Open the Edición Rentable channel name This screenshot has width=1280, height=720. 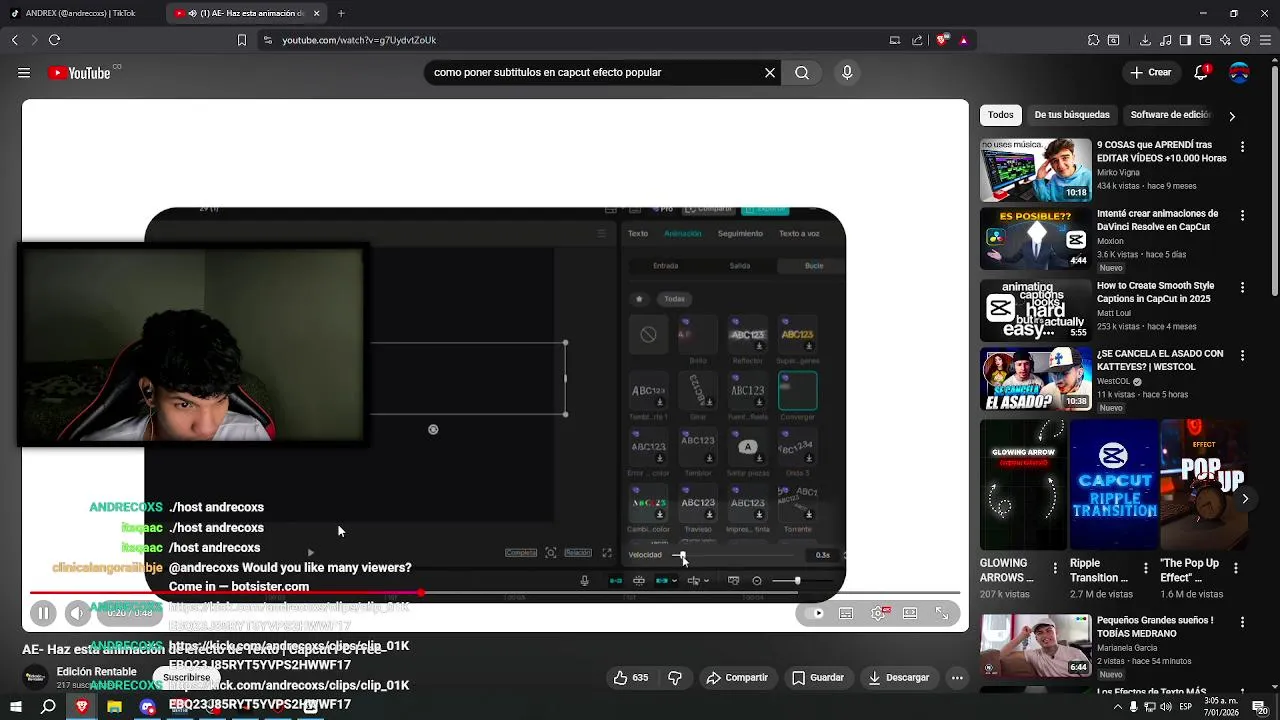pyautogui.click(x=97, y=672)
